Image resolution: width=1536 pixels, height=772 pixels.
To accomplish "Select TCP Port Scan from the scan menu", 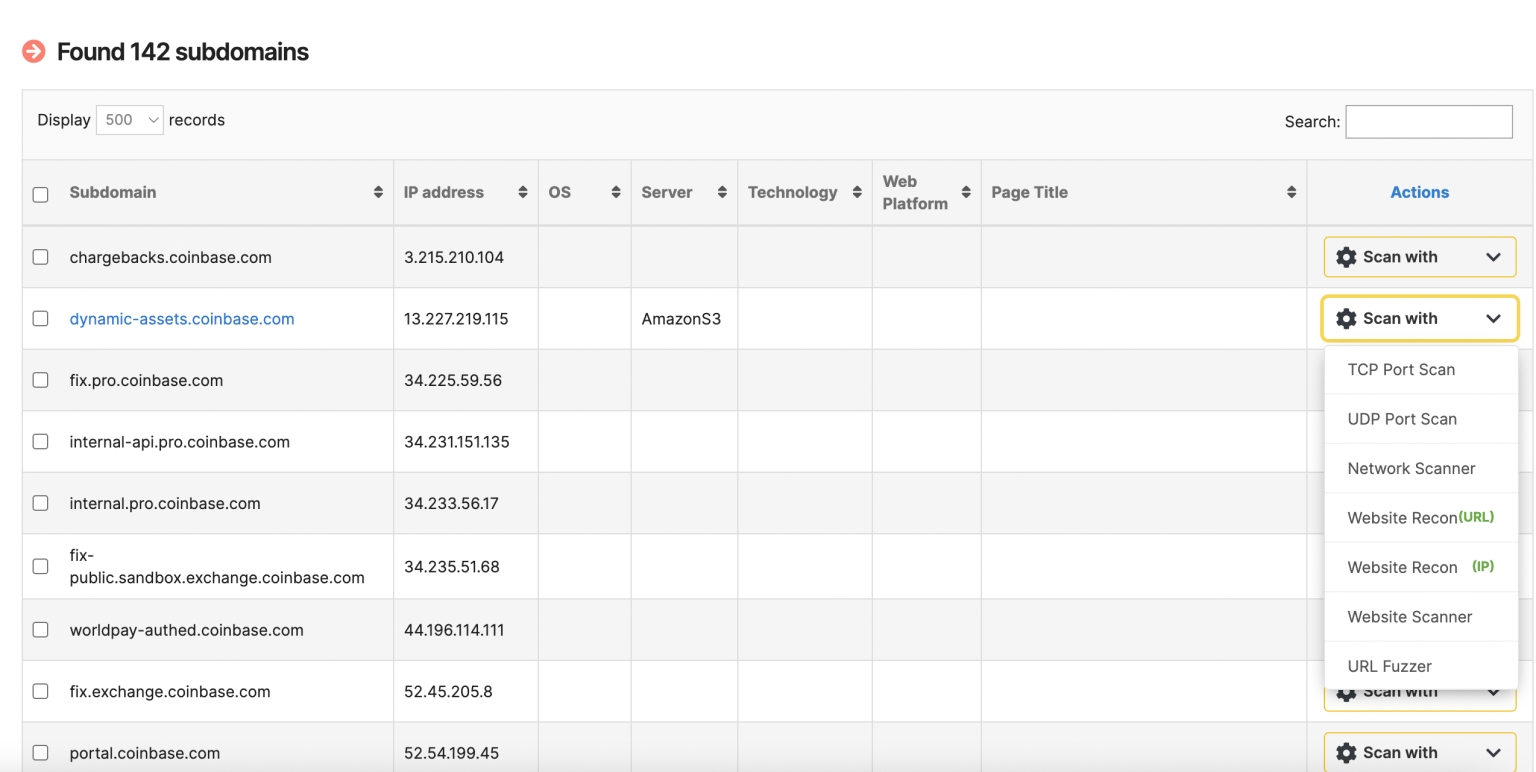I will pos(1402,369).
